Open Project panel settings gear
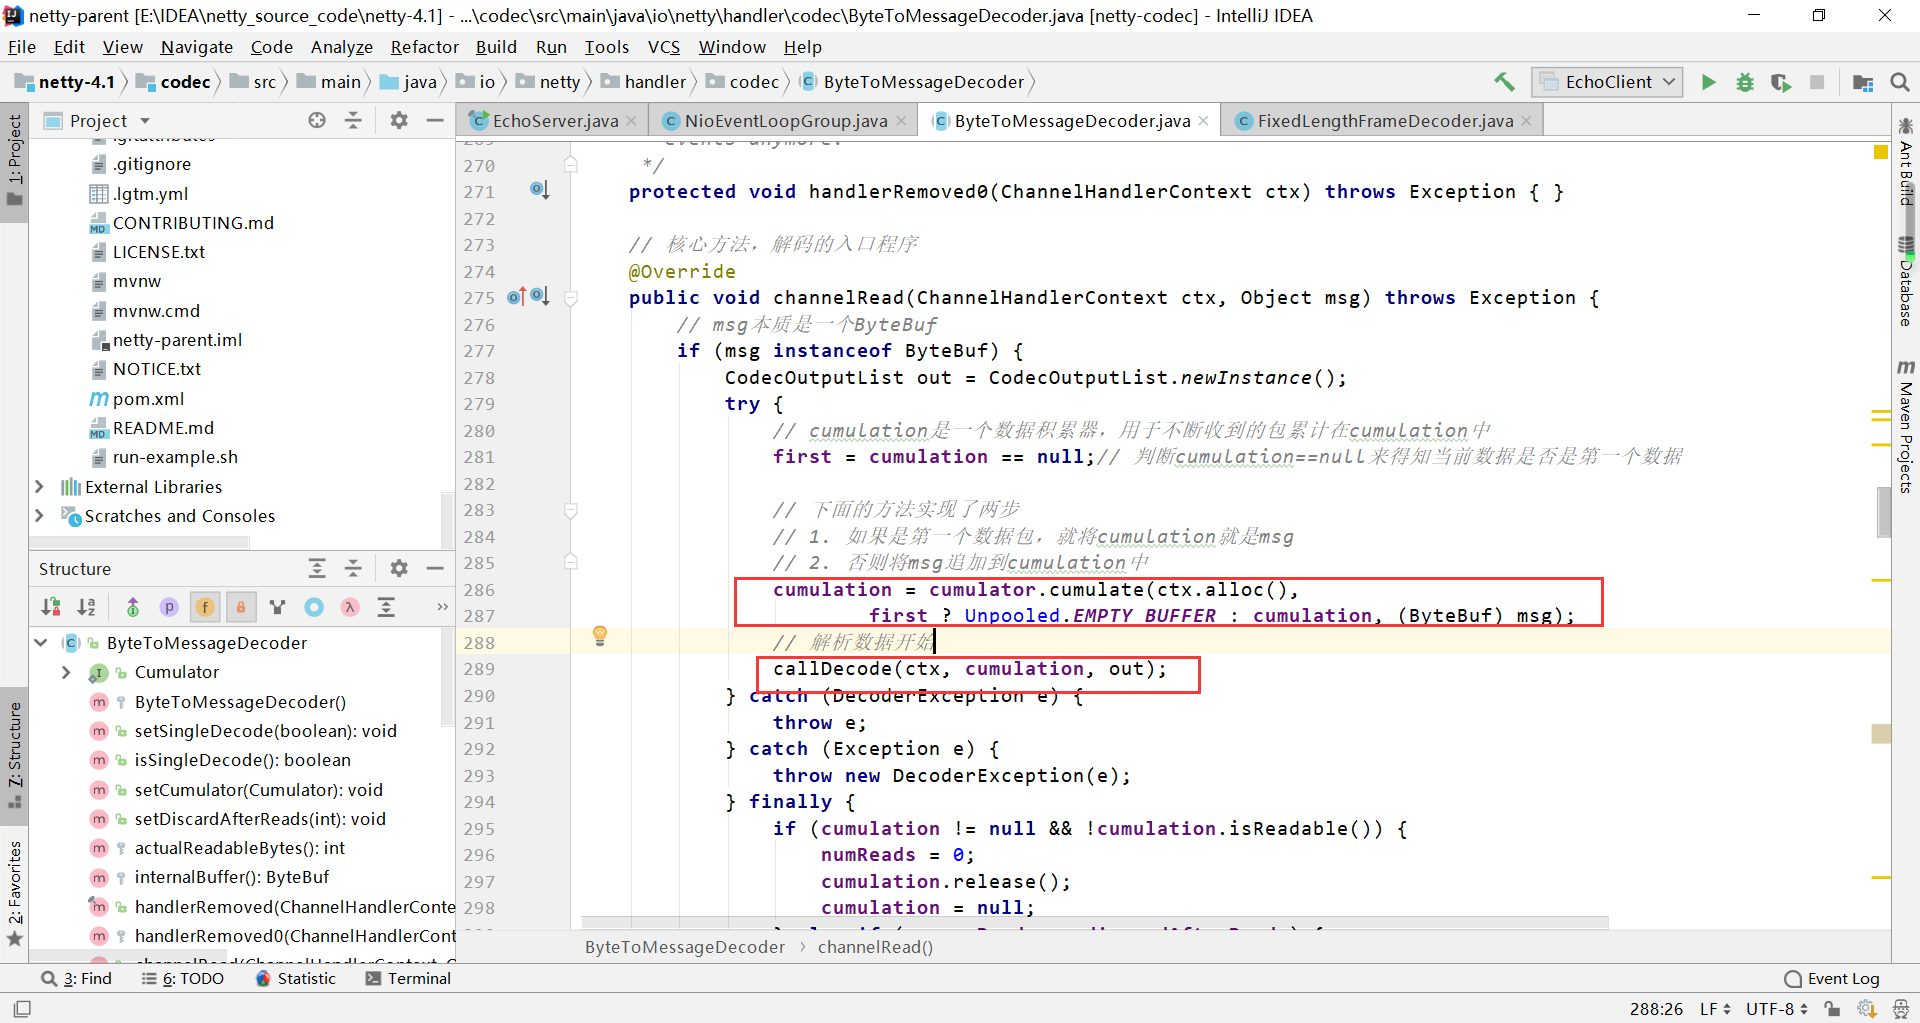The height and width of the screenshot is (1023, 1920). coord(399,120)
